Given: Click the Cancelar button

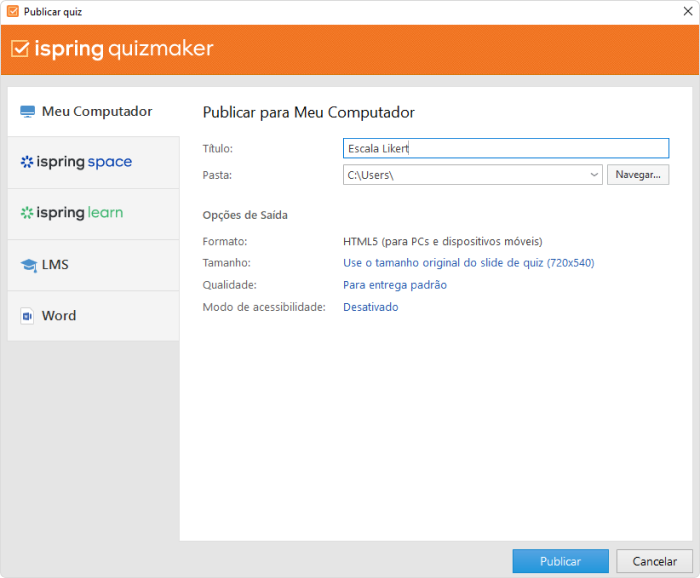Looking at the screenshot, I should [x=654, y=561].
